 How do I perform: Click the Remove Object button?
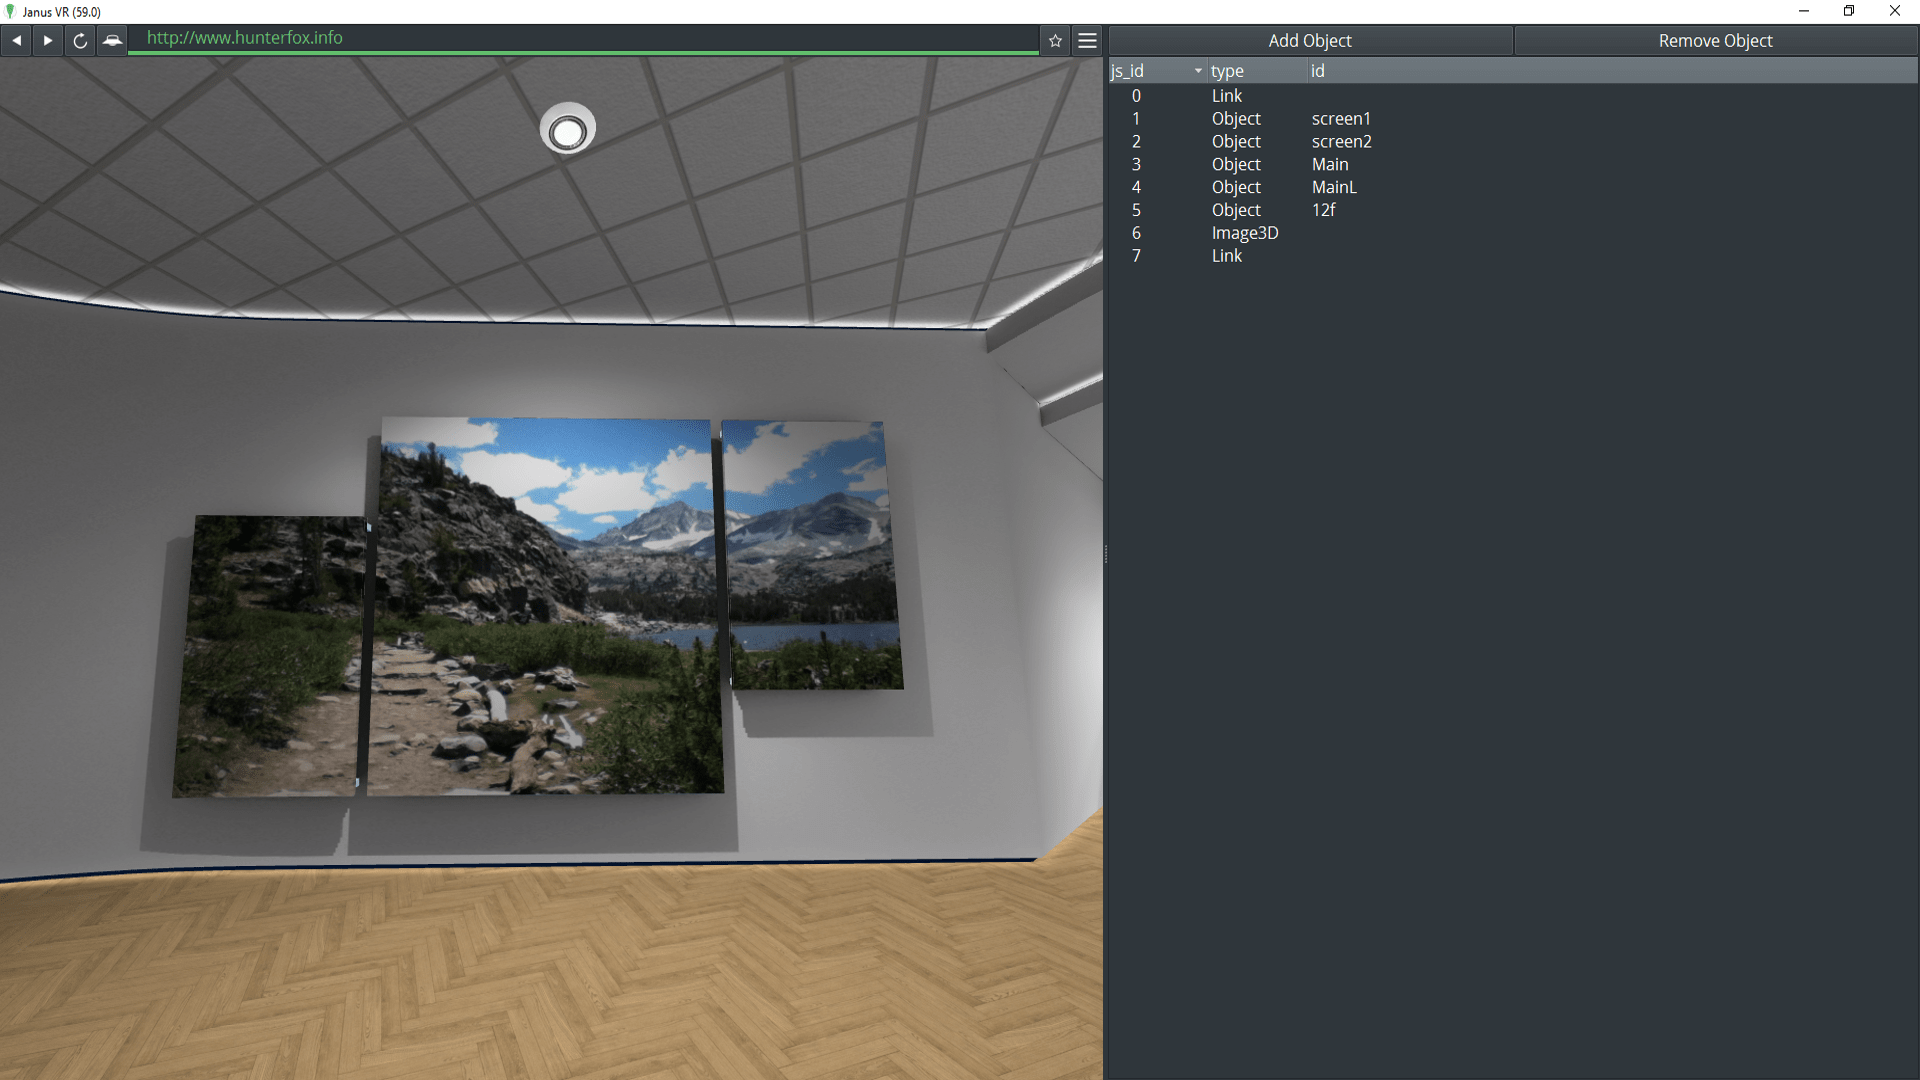click(x=1715, y=41)
